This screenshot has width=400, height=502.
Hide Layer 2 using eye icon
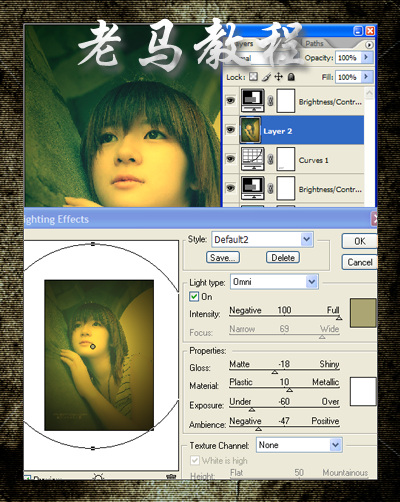click(x=230, y=130)
